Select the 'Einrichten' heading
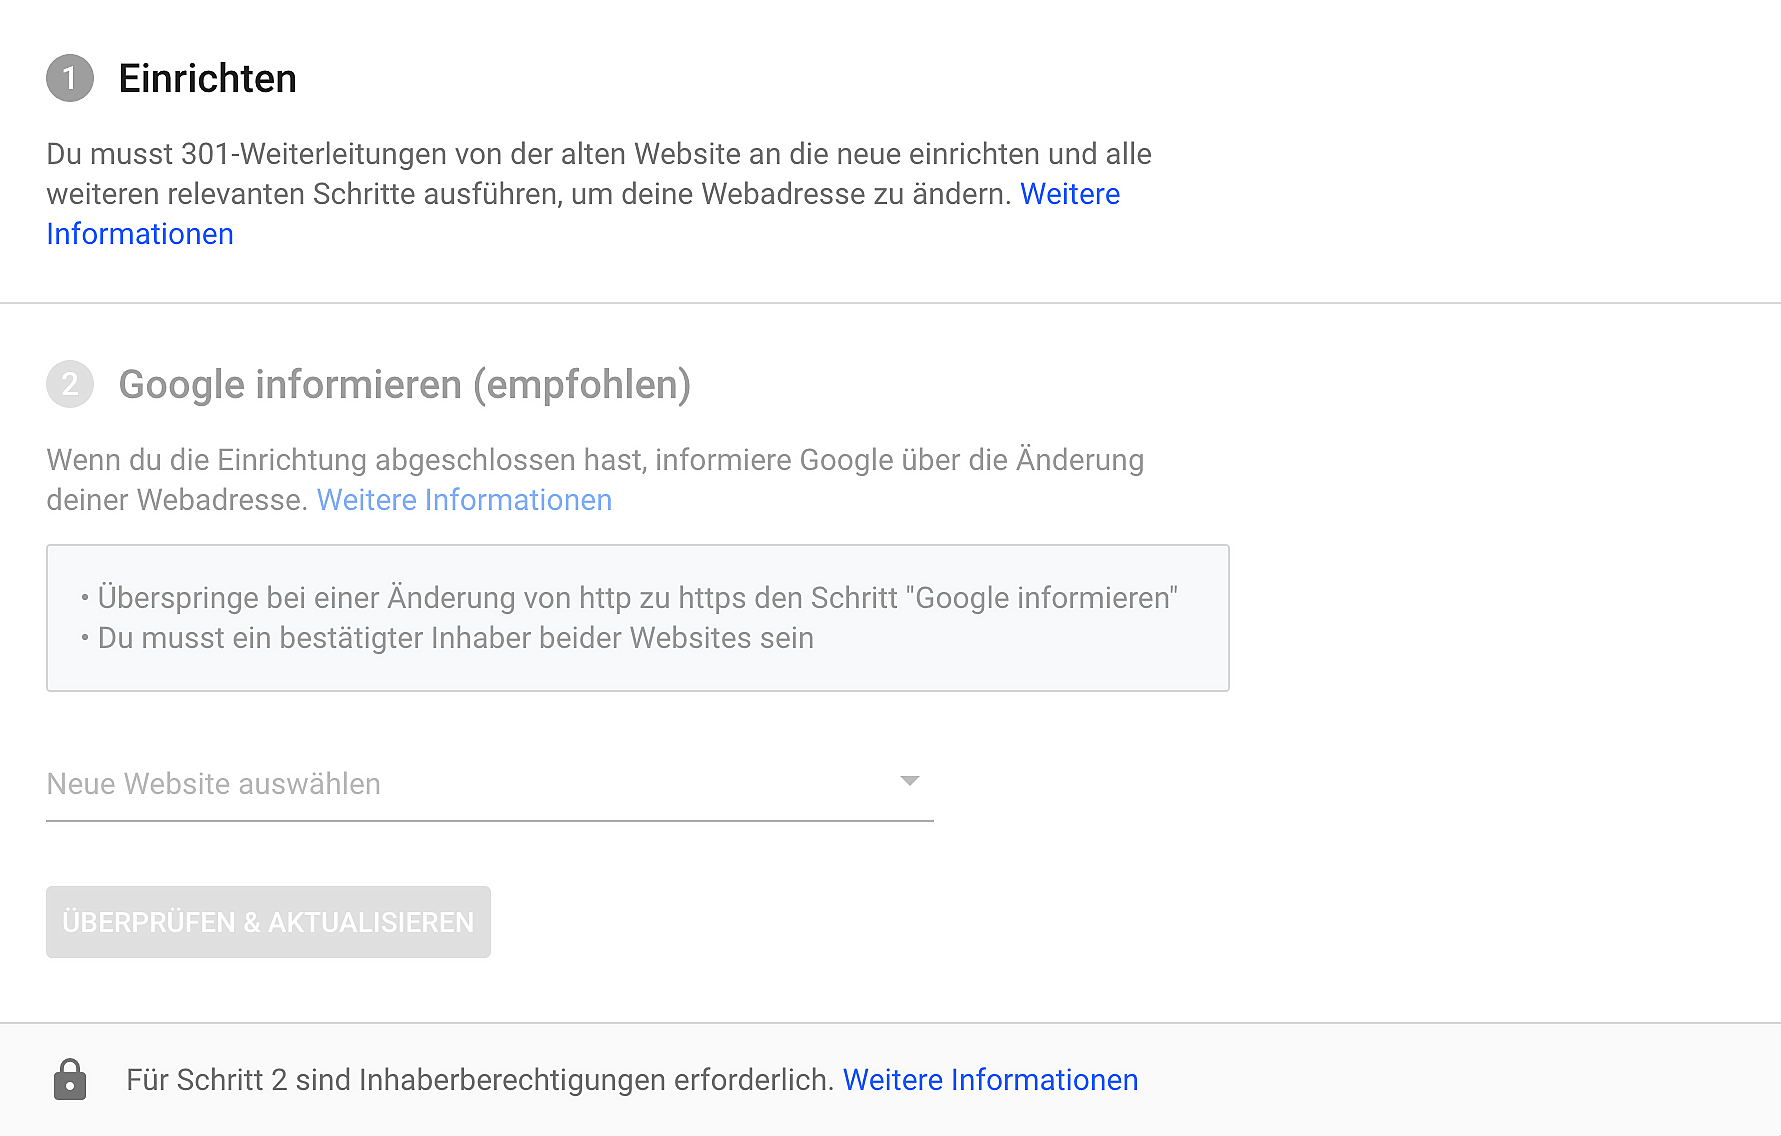The height and width of the screenshot is (1136, 1781). (207, 79)
